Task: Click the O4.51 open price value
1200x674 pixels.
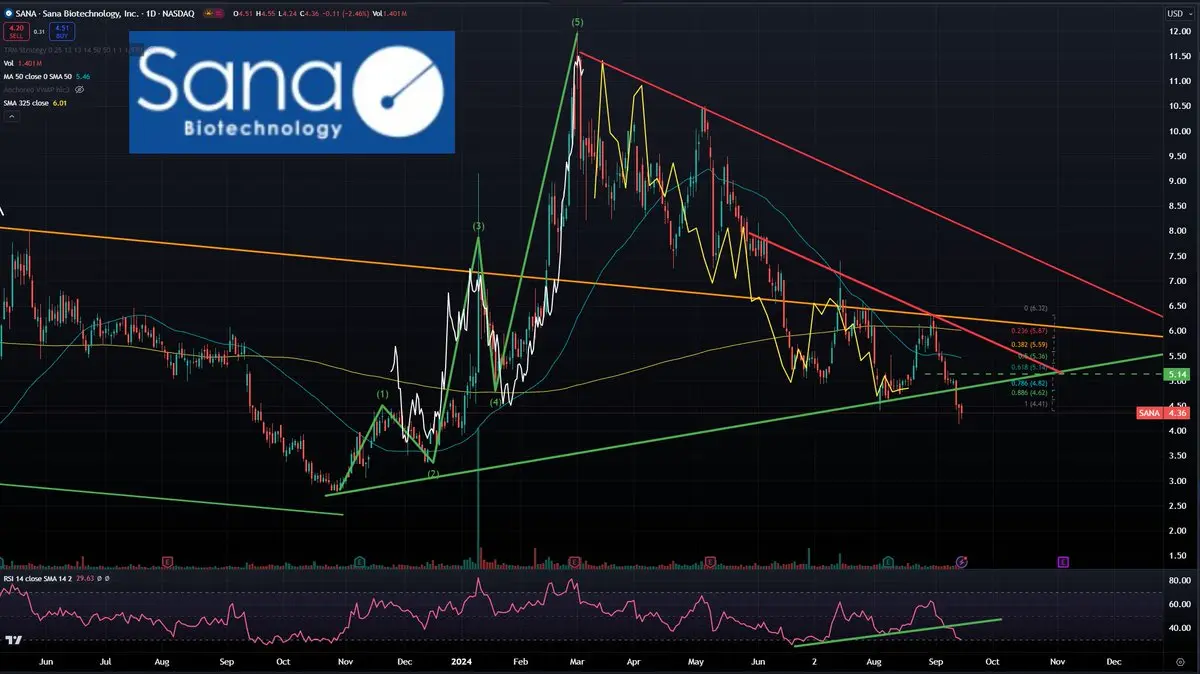Action: pyautogui.click(x=242, y=14)
